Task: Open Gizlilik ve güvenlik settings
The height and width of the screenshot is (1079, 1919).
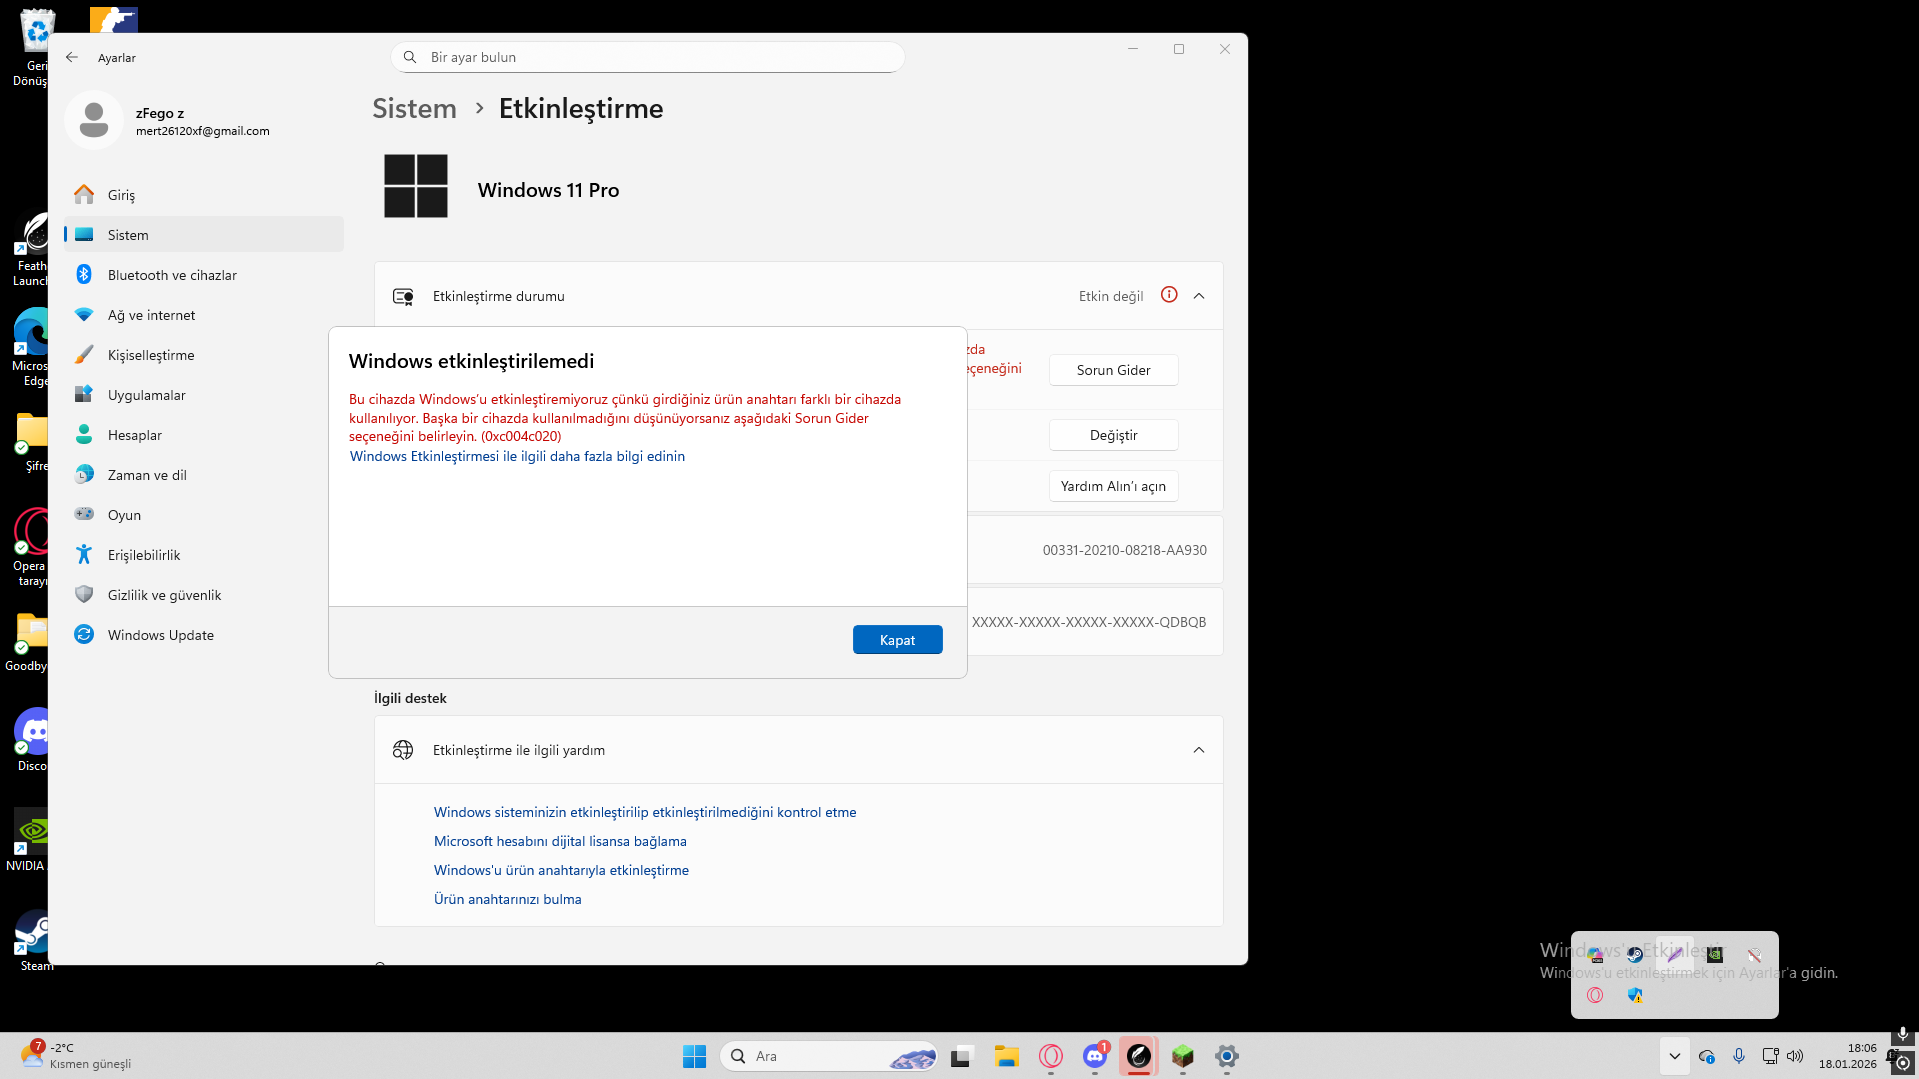Action: pyautogui.click(x=204, y=595)
